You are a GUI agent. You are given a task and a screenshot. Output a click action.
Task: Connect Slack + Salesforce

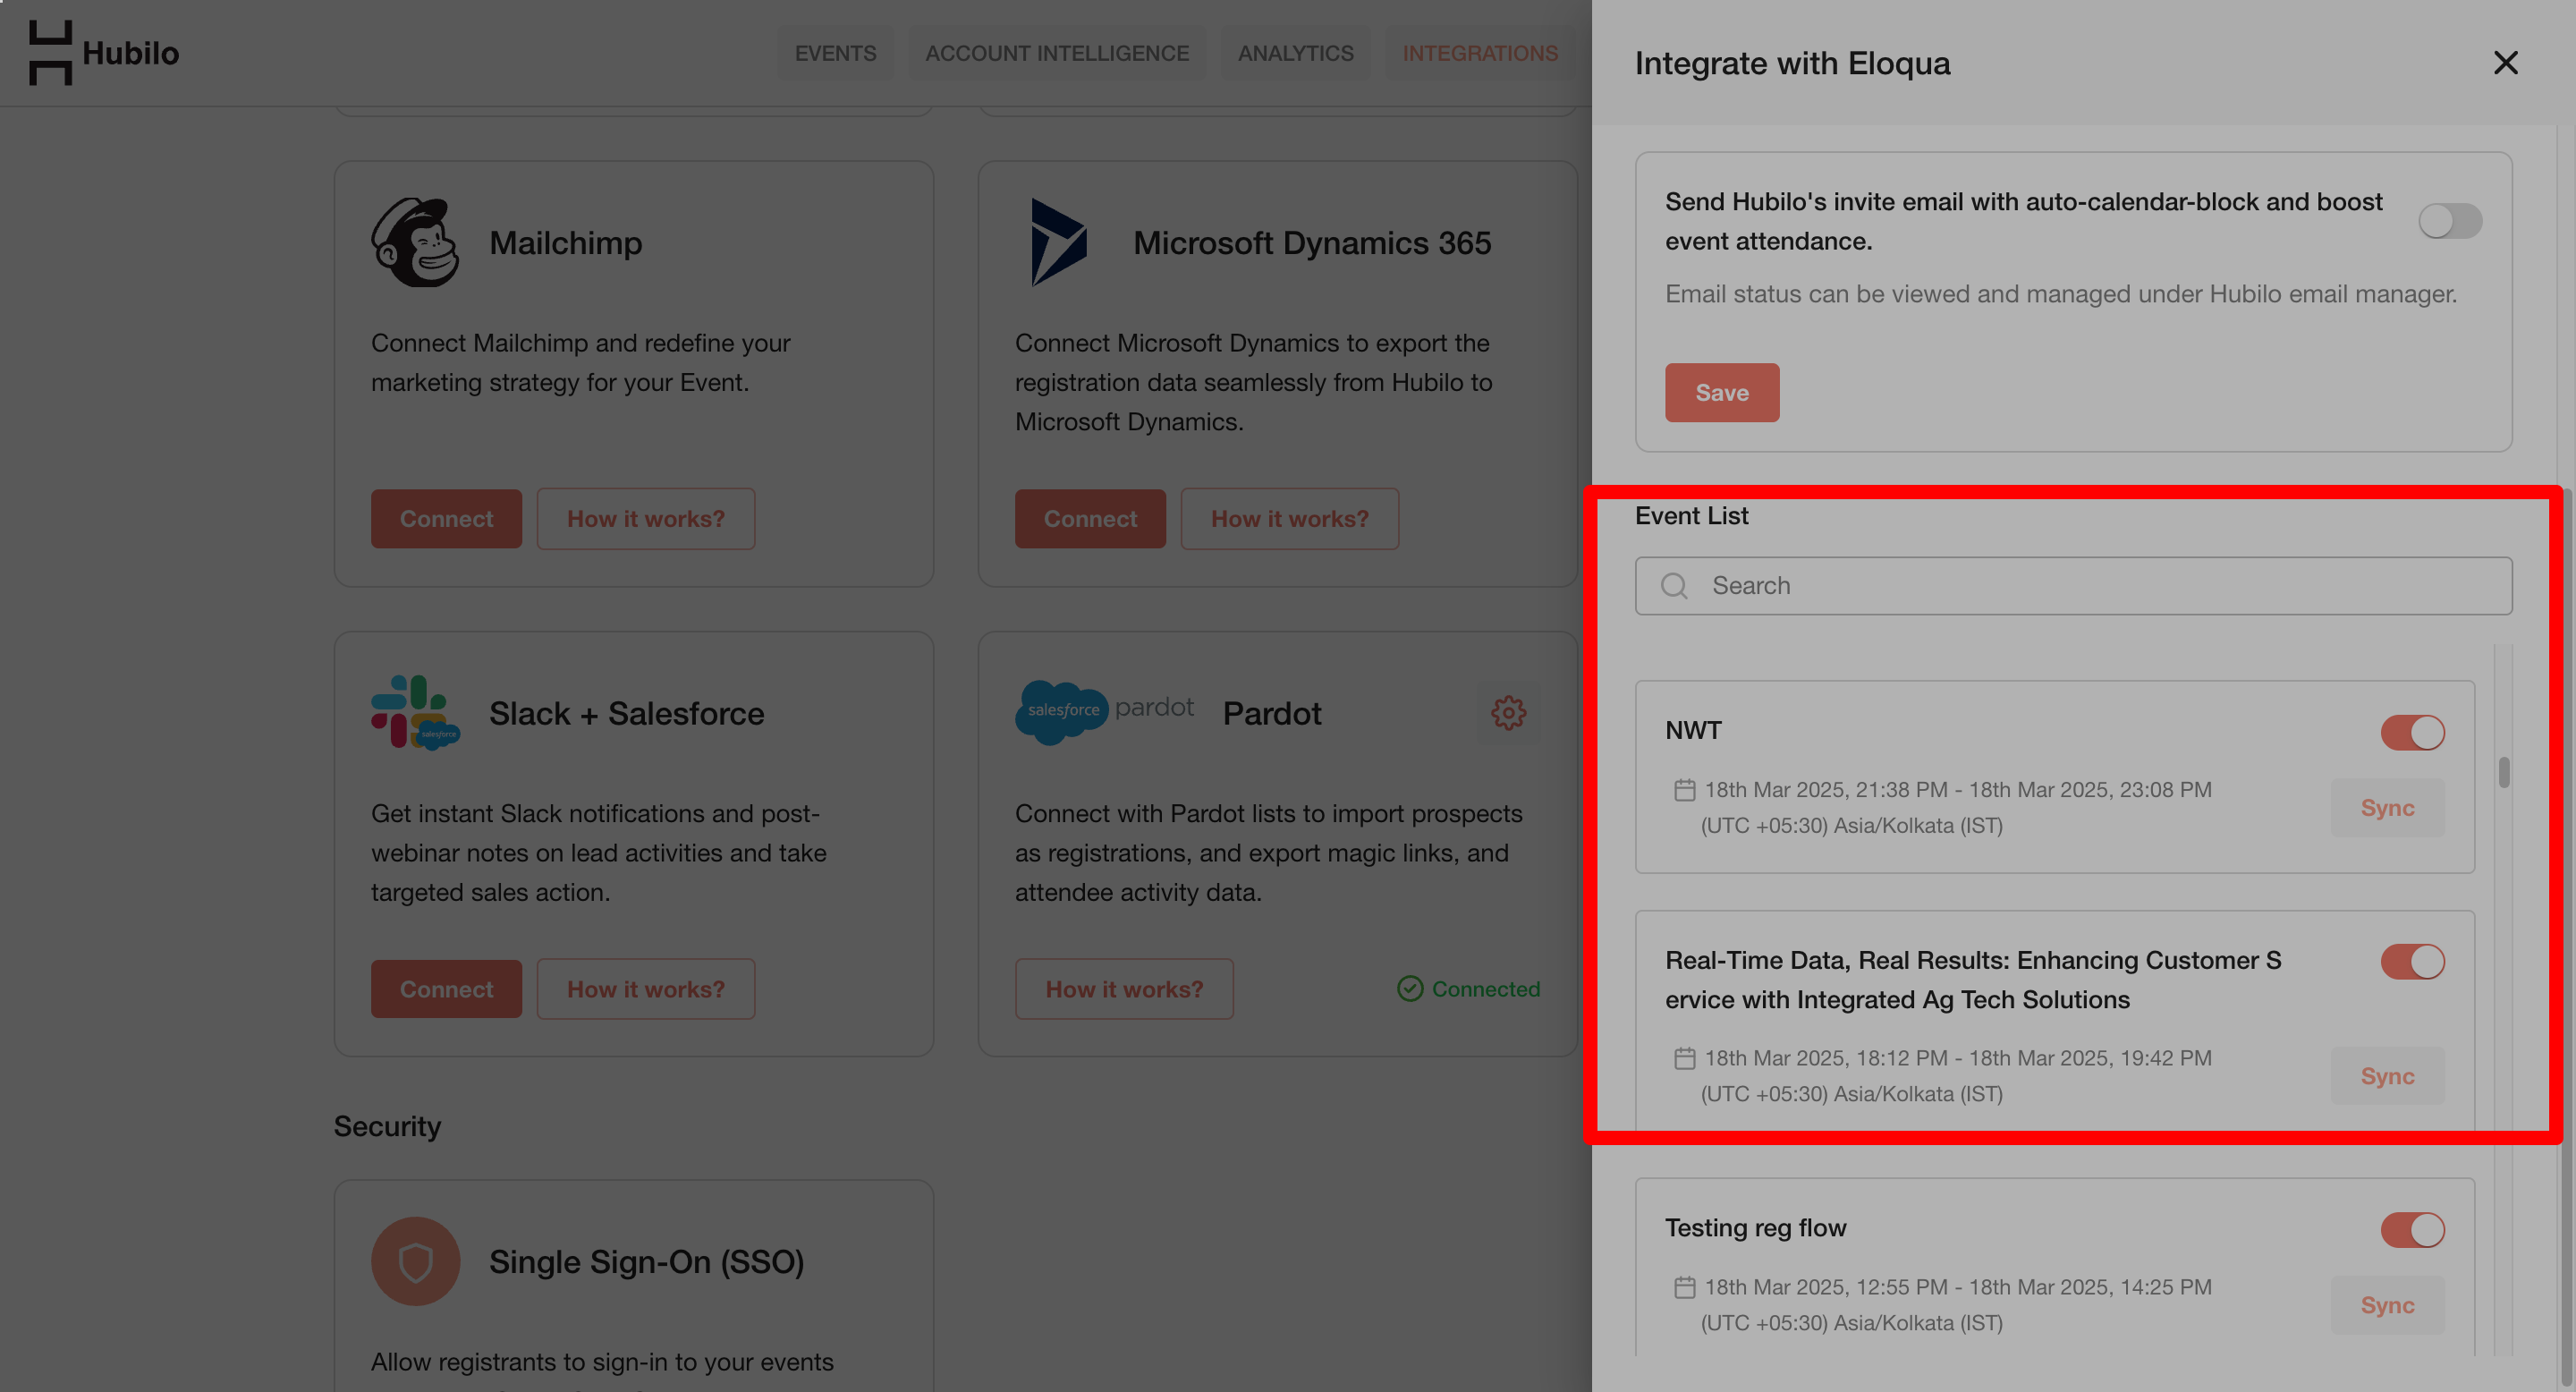tap(446, 989)
